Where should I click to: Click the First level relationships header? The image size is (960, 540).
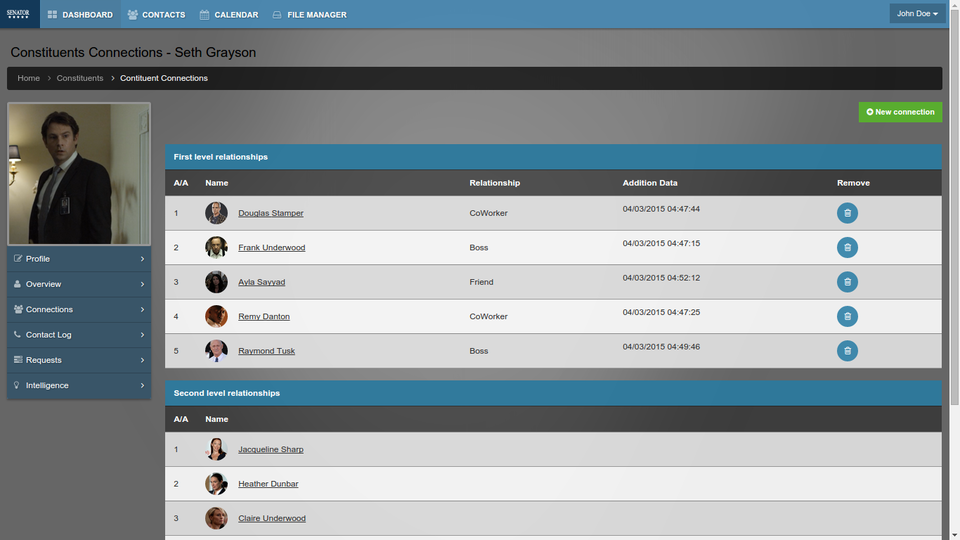[553, 157]
